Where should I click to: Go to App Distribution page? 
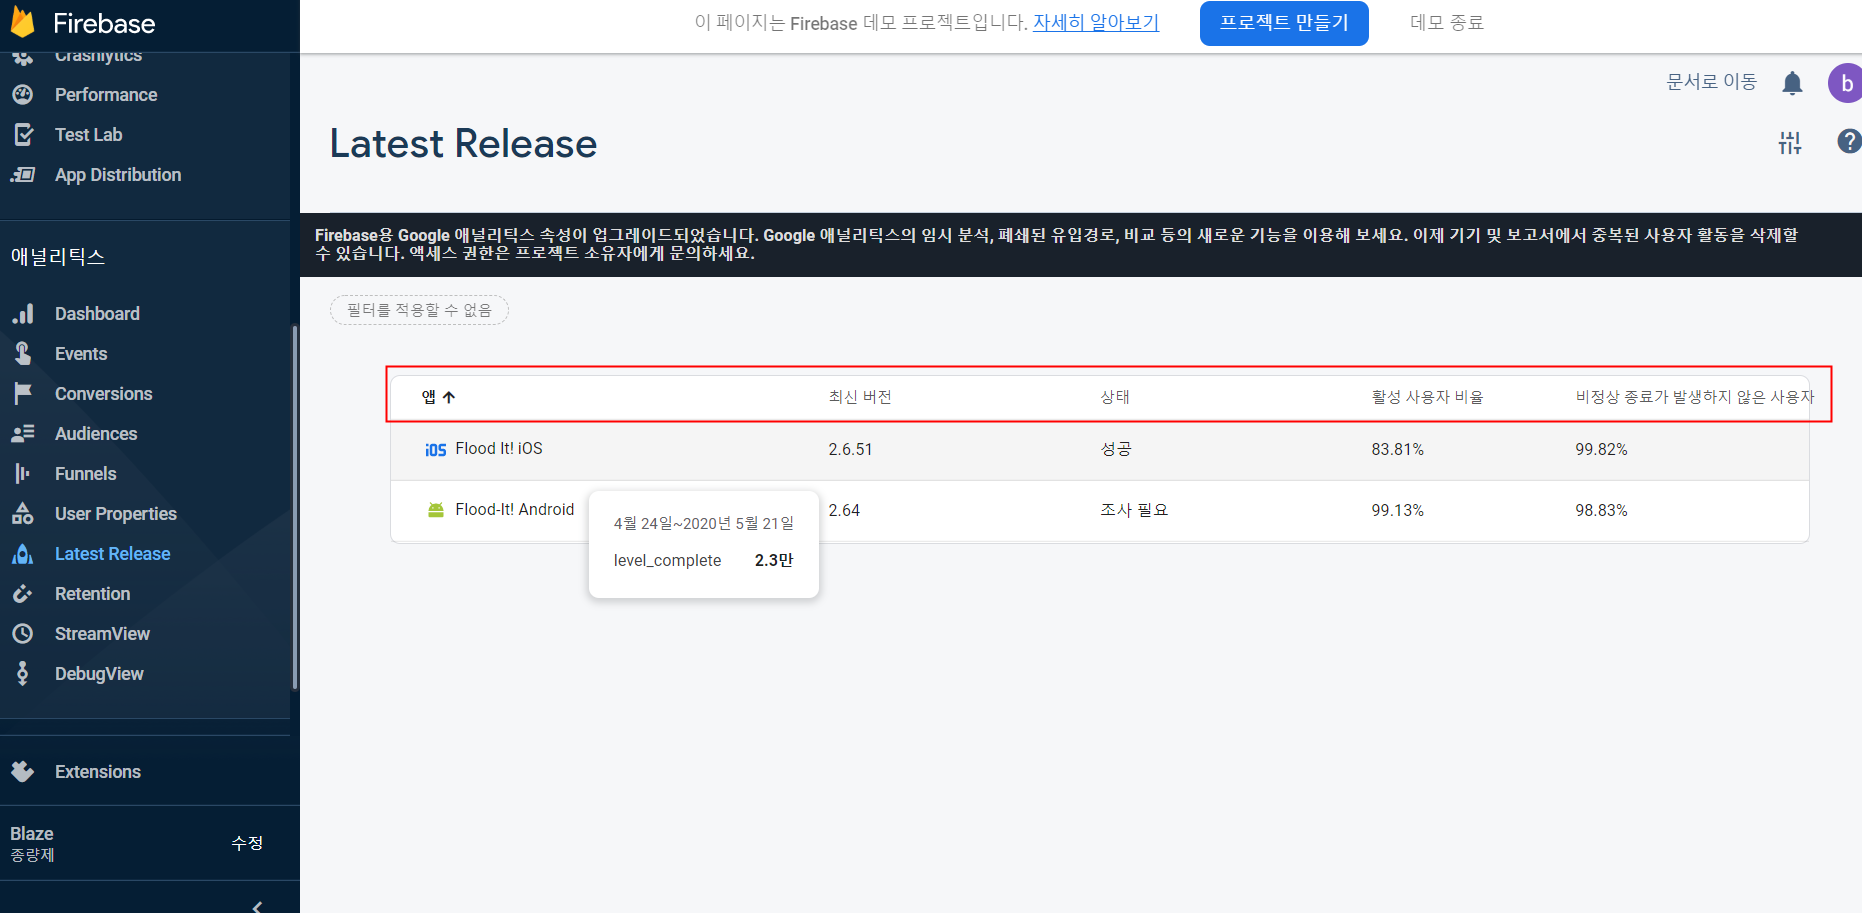[118, 175]
